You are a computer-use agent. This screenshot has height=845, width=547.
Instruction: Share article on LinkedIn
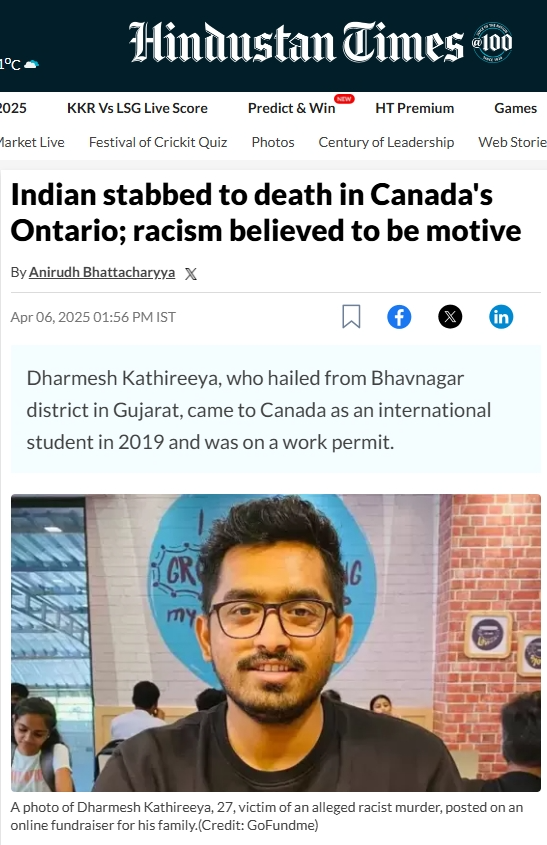pos(501,317)
